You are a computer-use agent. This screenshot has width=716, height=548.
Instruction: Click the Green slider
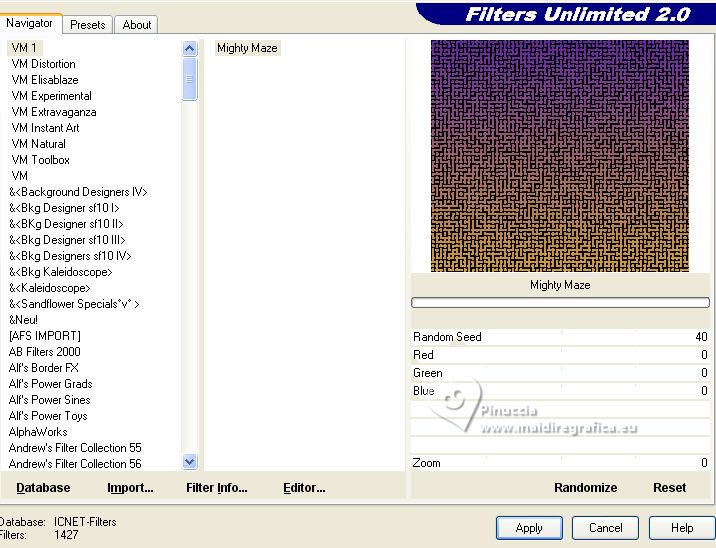(x=560, y=373)
